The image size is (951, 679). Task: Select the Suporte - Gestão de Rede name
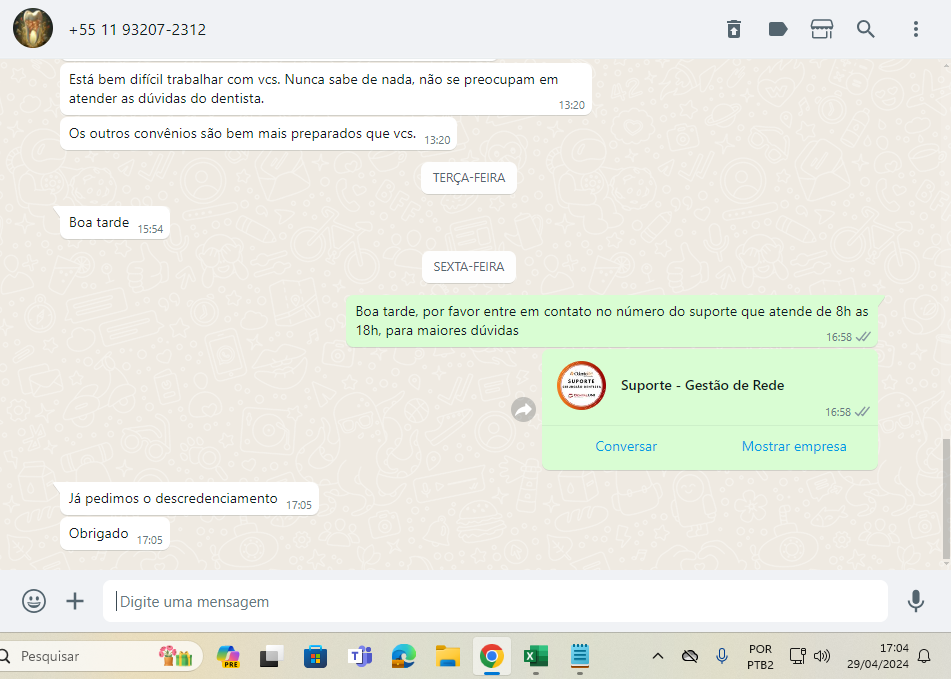point(702,385)
